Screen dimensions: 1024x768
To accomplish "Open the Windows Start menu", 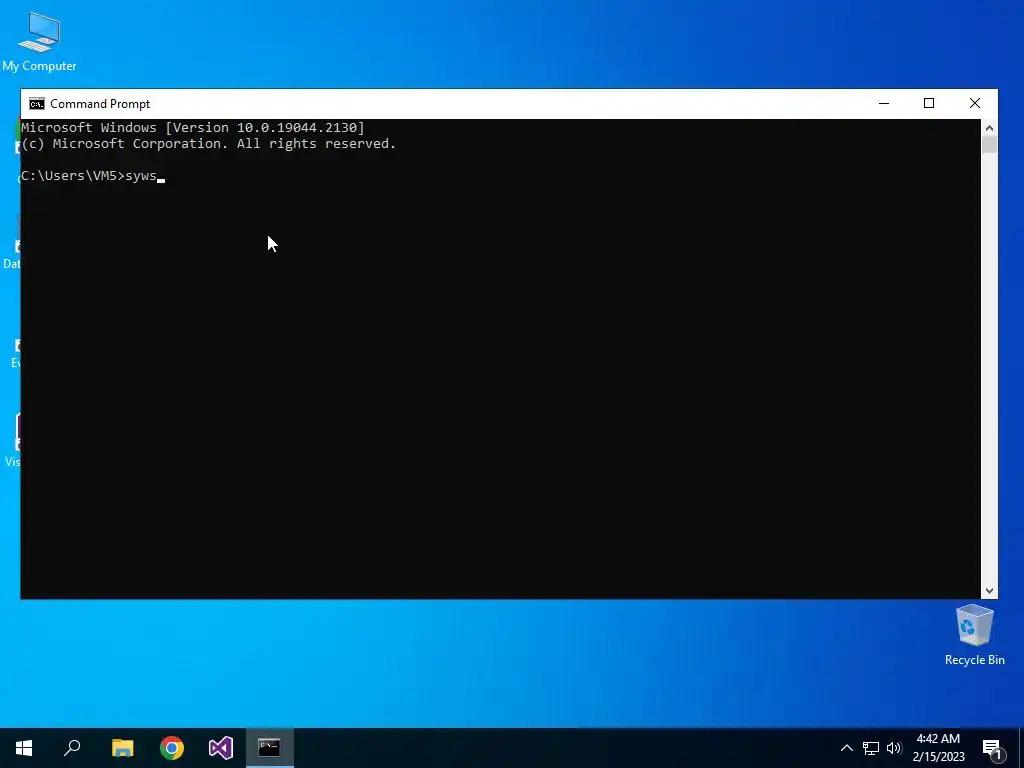I will pyautogui.click(x=24, y=748).
